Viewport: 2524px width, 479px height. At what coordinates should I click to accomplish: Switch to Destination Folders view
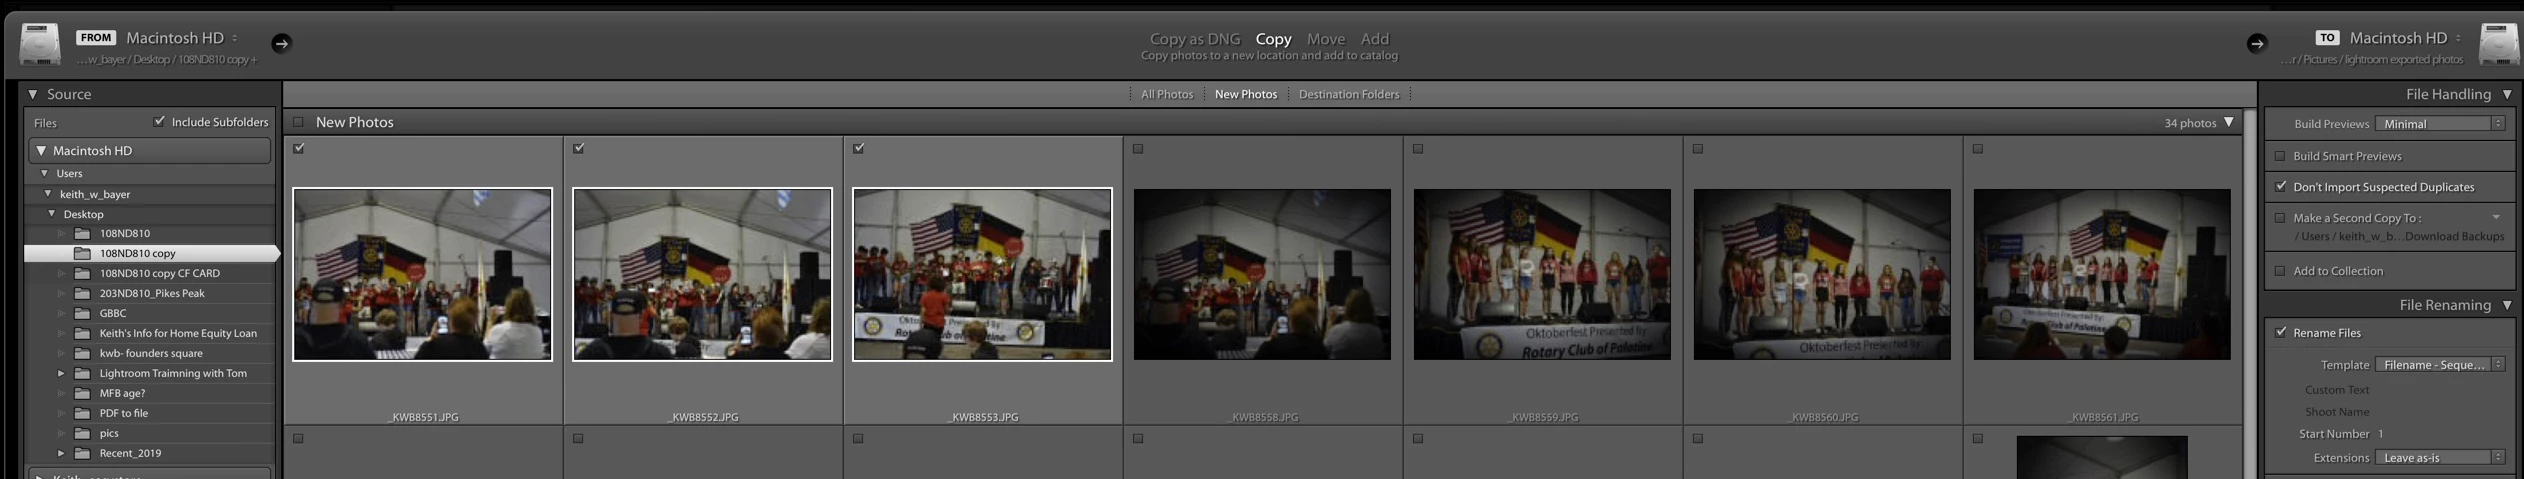tap(1349, 94)
